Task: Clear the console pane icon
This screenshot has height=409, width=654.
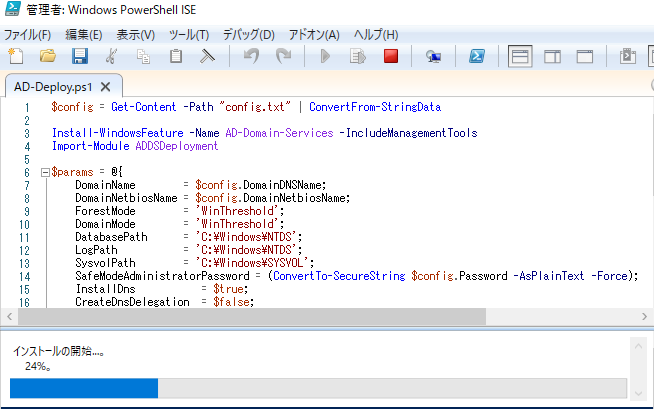Action: tap(207, 56)
